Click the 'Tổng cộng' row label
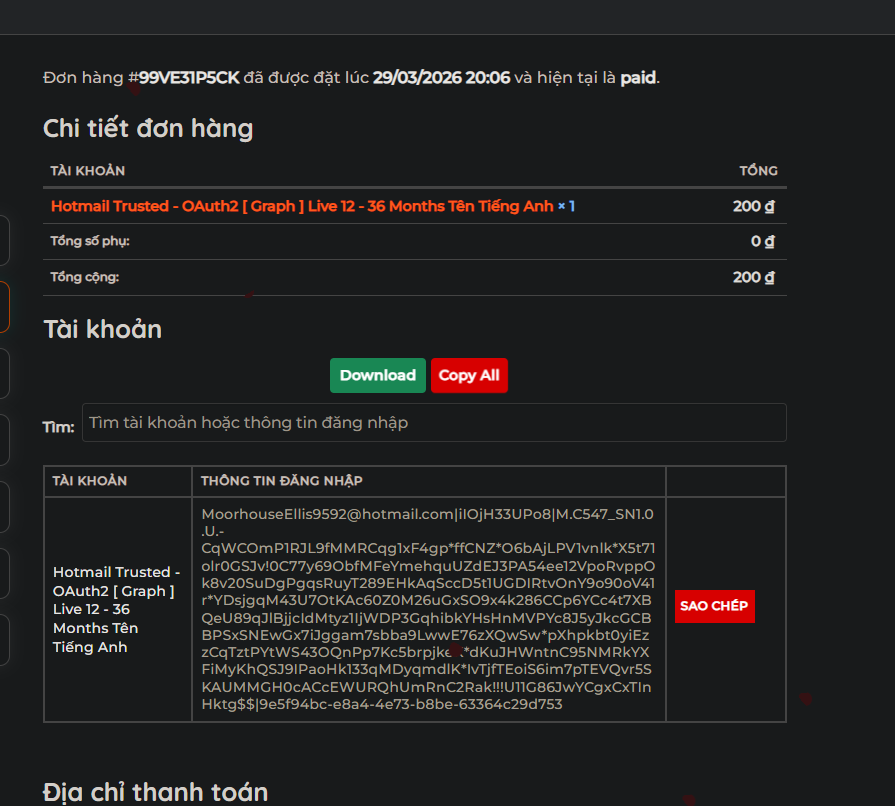The image size is (895, 806). (85, 277)
